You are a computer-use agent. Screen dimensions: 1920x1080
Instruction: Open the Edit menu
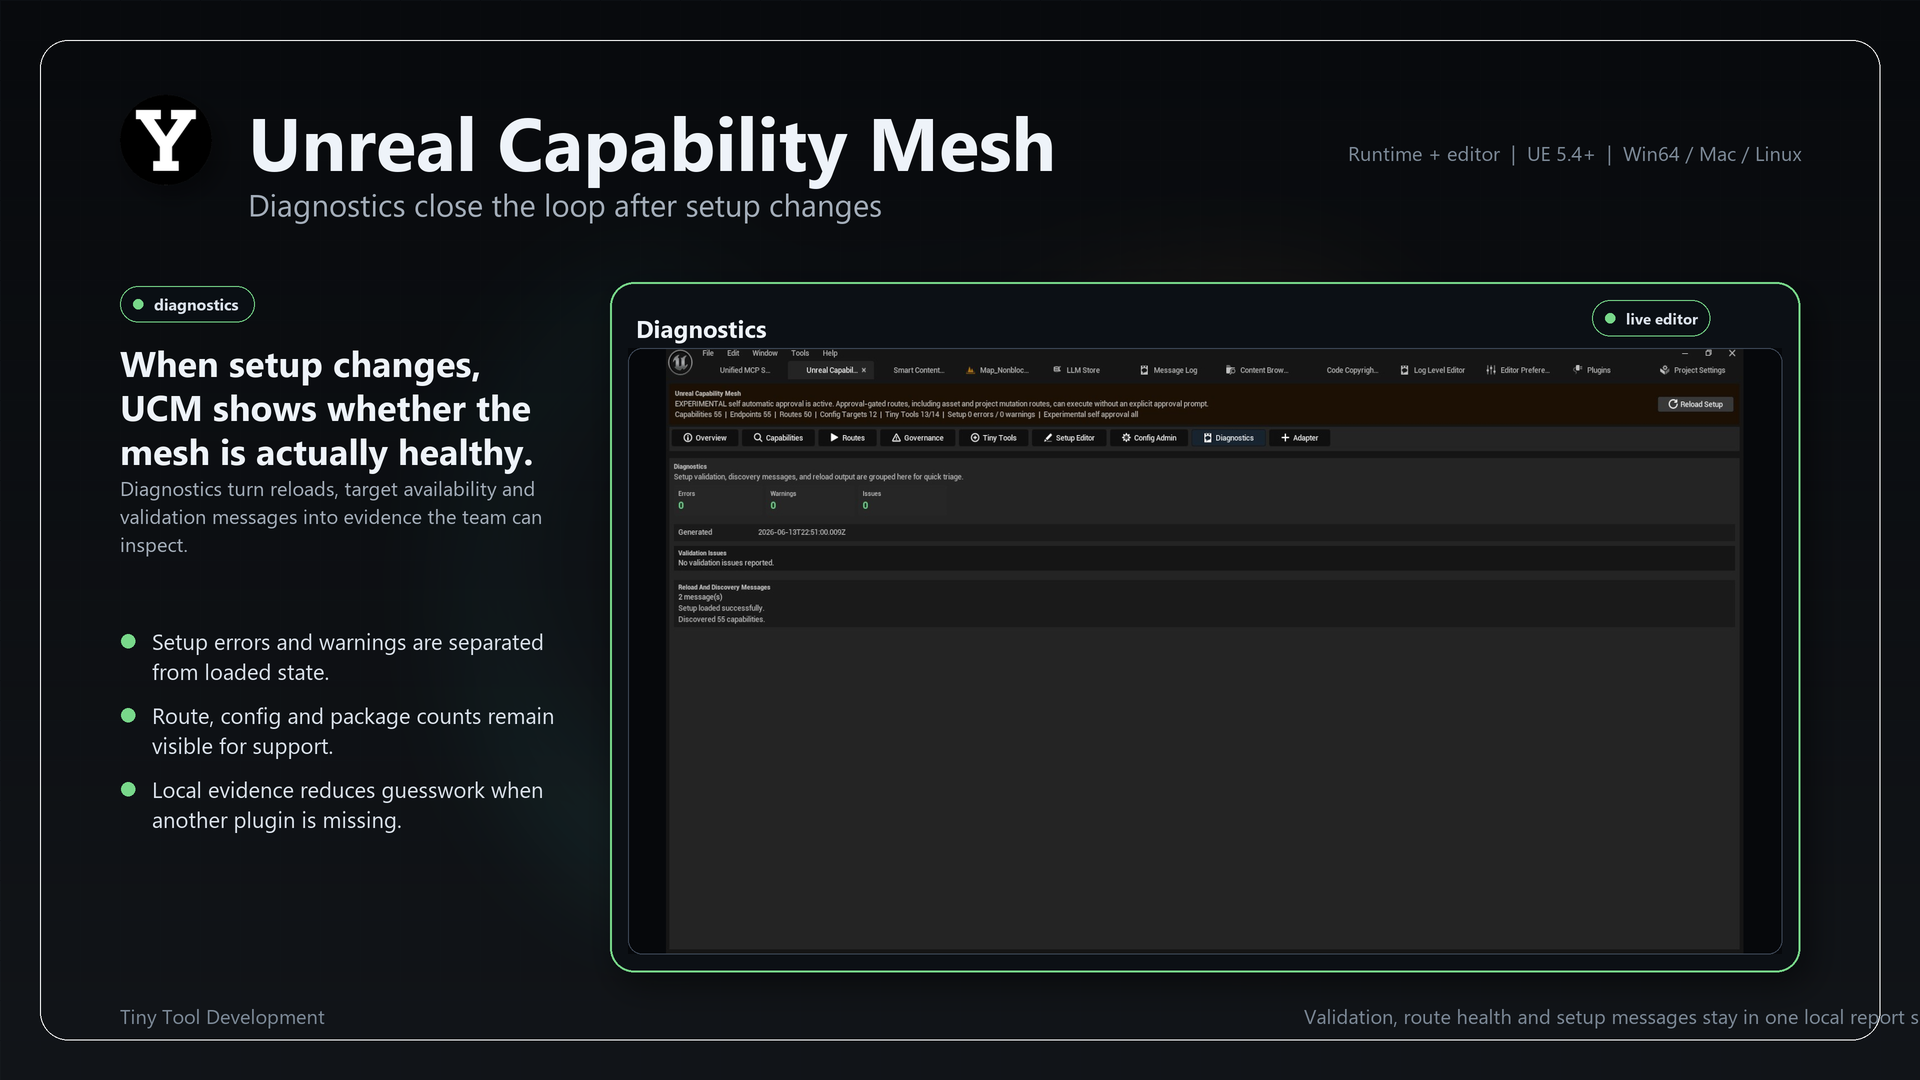click(x=733, y=353)
